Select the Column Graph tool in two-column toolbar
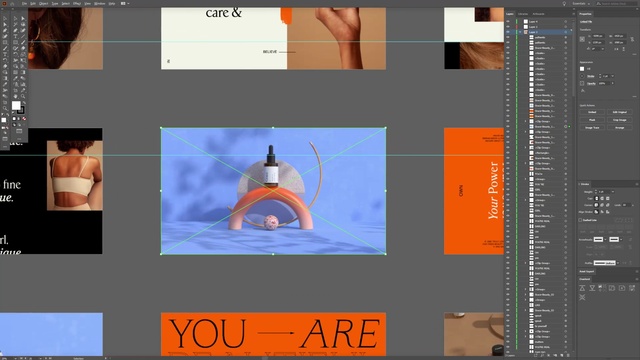640x360 pixels. tap(23, 84)
